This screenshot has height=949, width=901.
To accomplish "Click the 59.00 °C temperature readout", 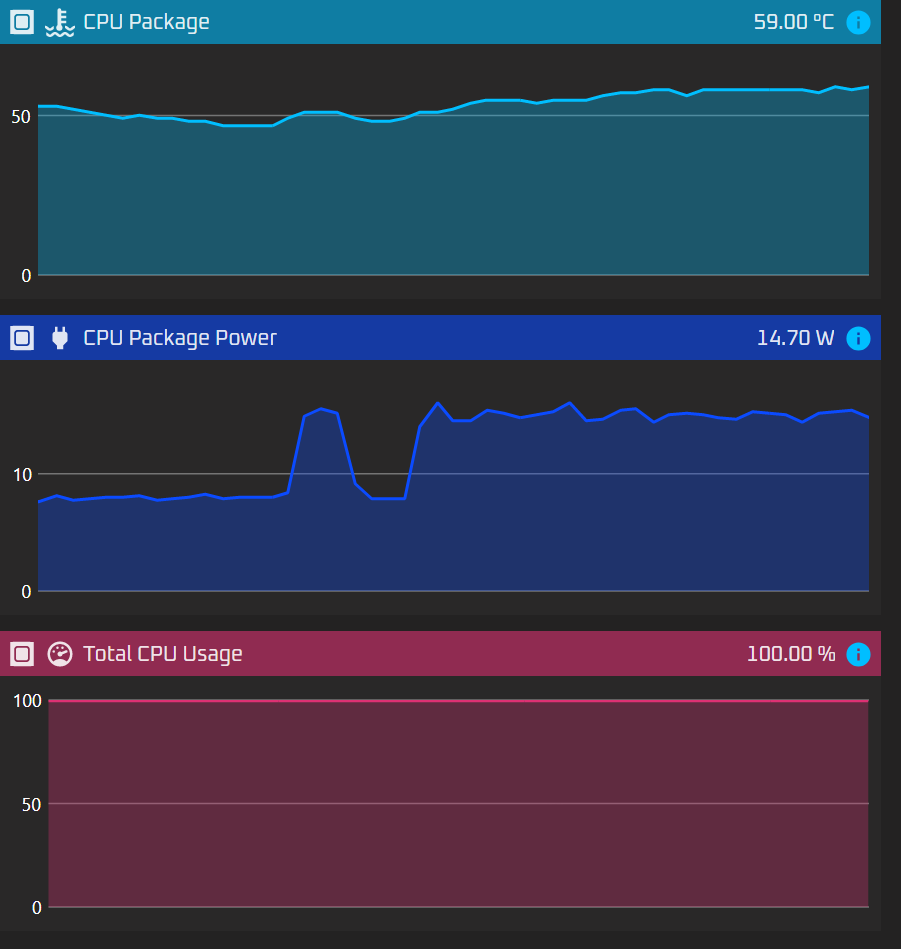I will click(793, 22).
